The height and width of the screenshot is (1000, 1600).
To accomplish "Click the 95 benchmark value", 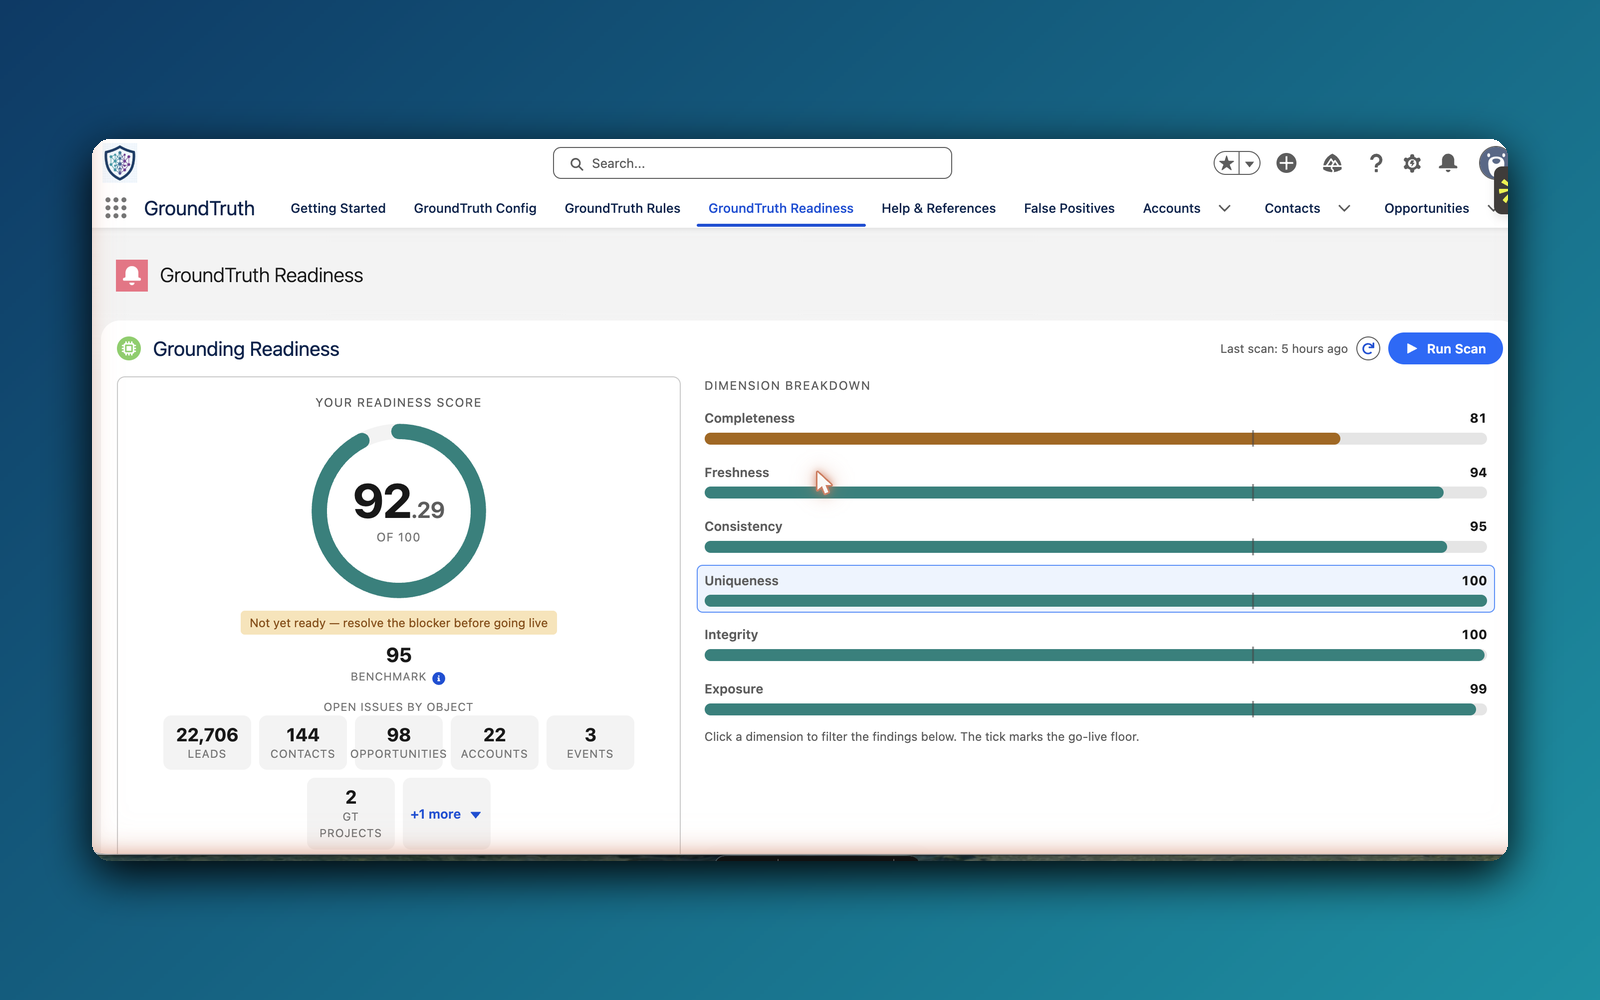I will (x=399, y=655).
